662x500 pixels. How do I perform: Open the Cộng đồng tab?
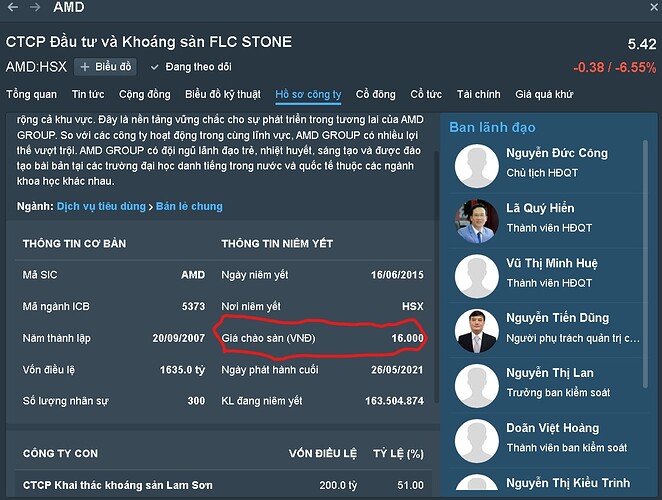(145, 95)
